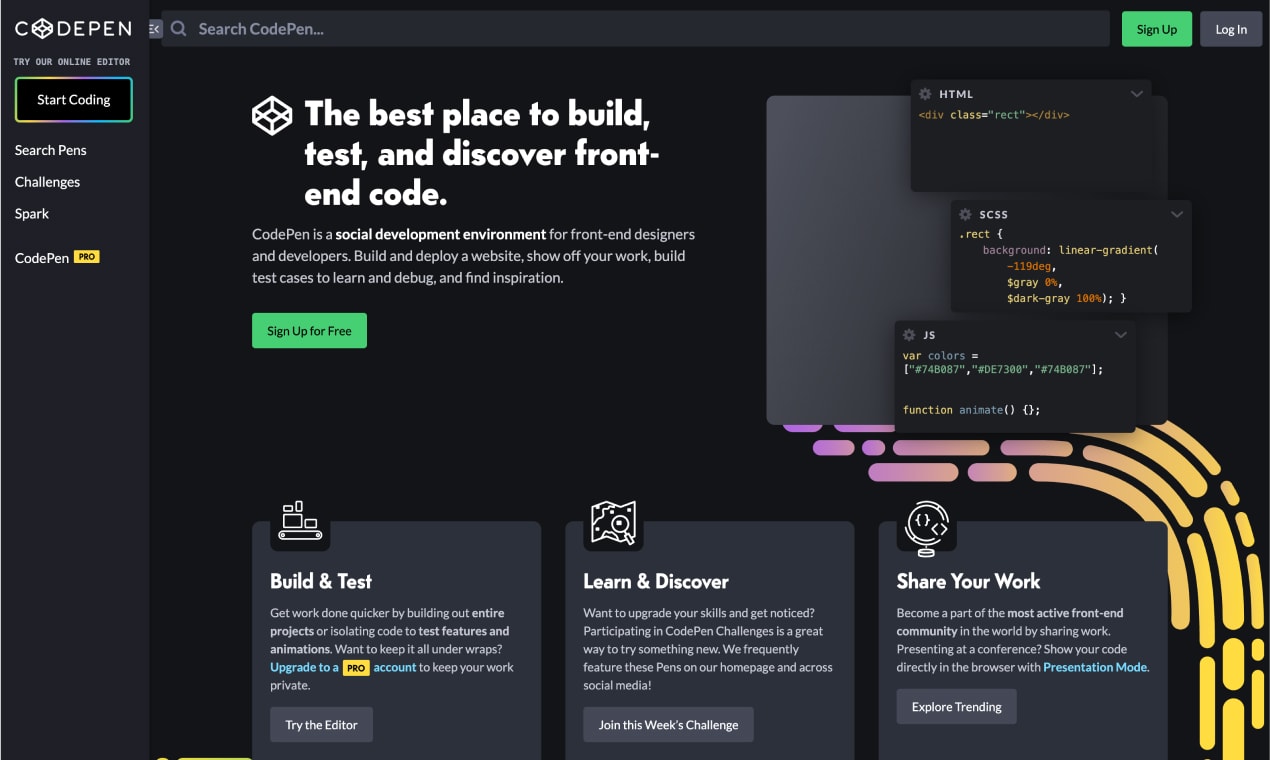Focus the Search CodePen input field
Image resolution: width=1270 pixels, height=760 pixels.
point(636,29)
